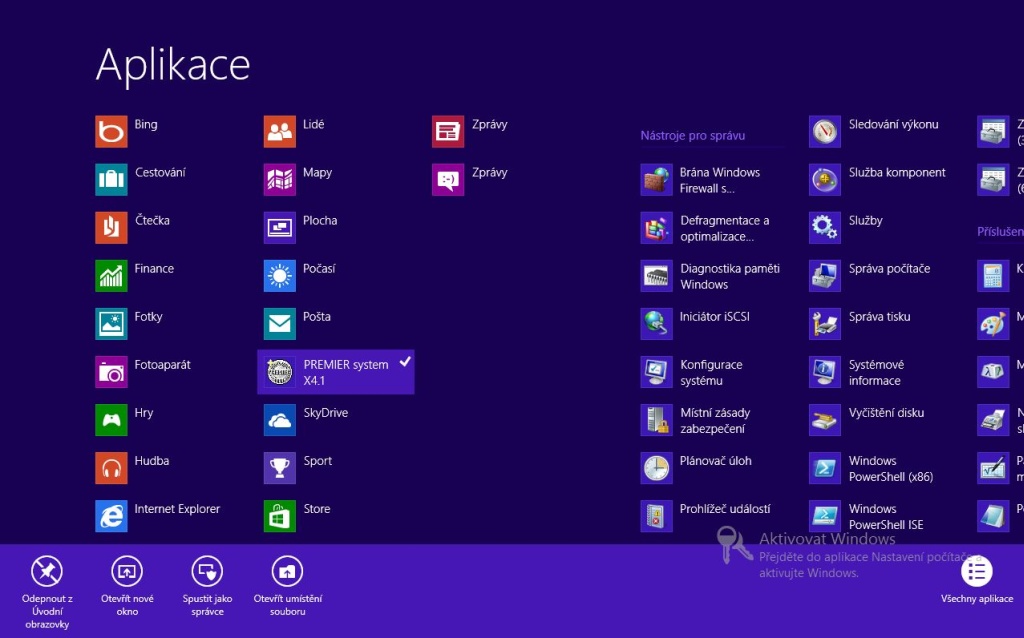Open the purple Zprávy messaging app icon
This screenshot has height=638, width=1024.
click(x=448, y=180)
